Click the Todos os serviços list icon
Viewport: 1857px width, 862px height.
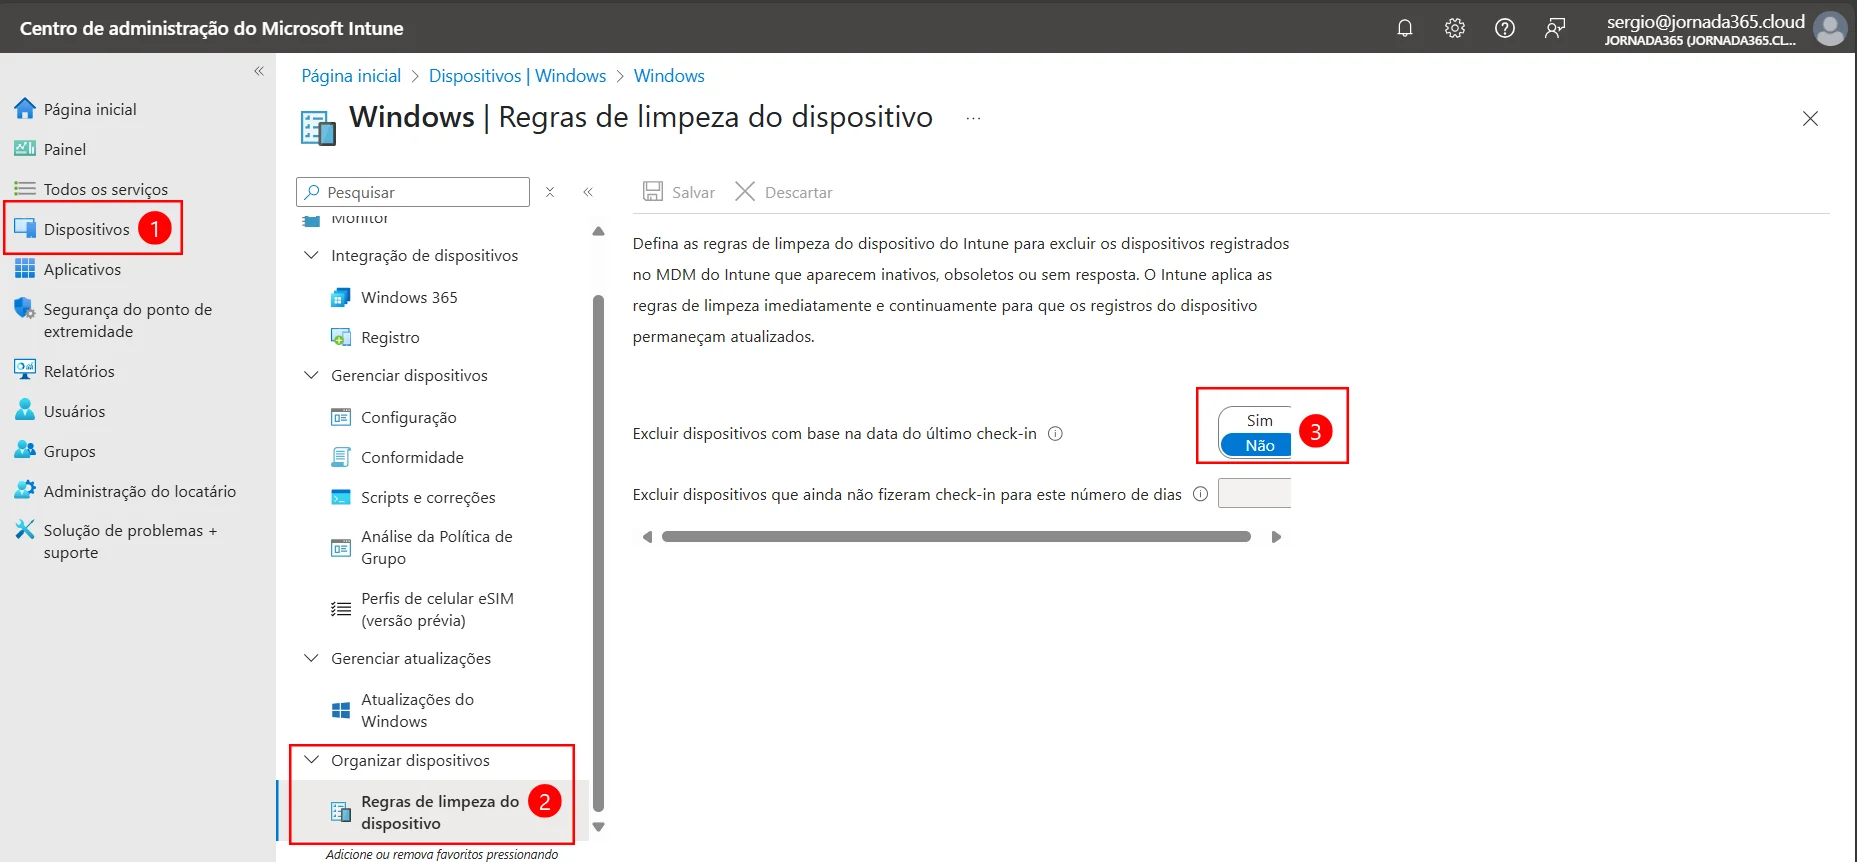pyautogui.click(x=25, y=188)
